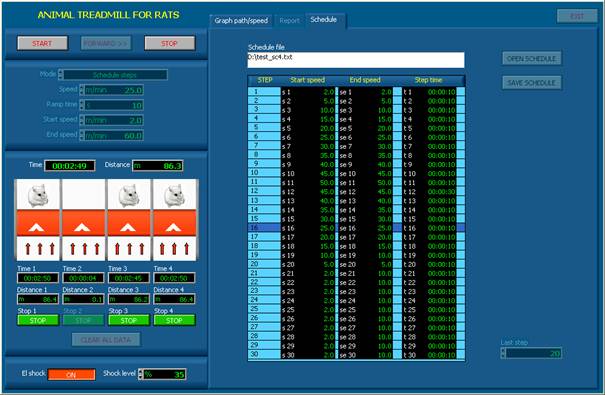The width and height of the screenshot is (605, 395).
Task: Toggle the Stop 4 green STOP button
Action: [x=174, y=320]
